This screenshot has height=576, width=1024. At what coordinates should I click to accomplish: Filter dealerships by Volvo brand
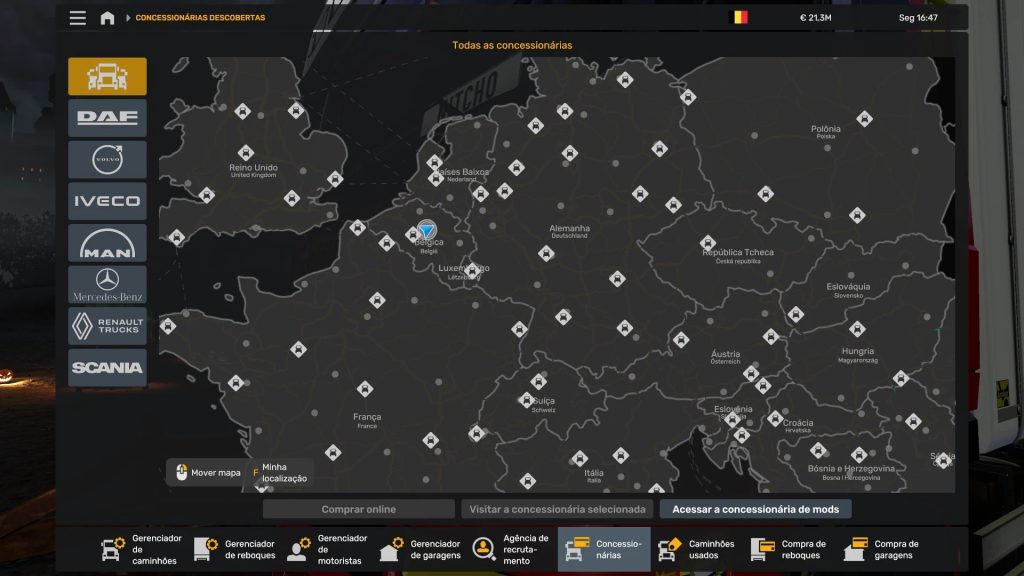tap(107, 159)
